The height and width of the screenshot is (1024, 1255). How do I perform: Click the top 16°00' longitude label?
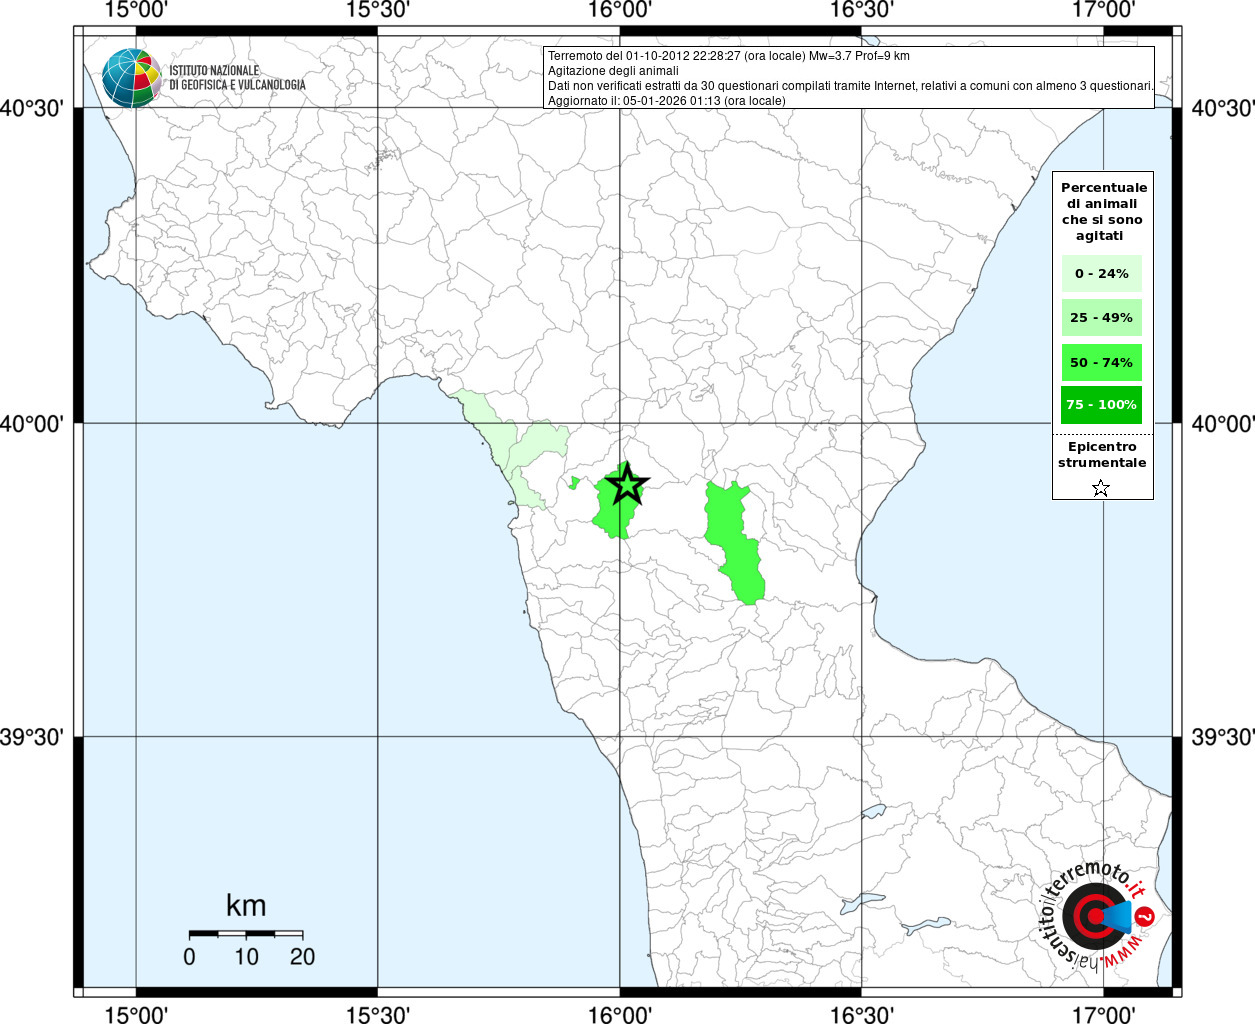[x=620, y=10]
